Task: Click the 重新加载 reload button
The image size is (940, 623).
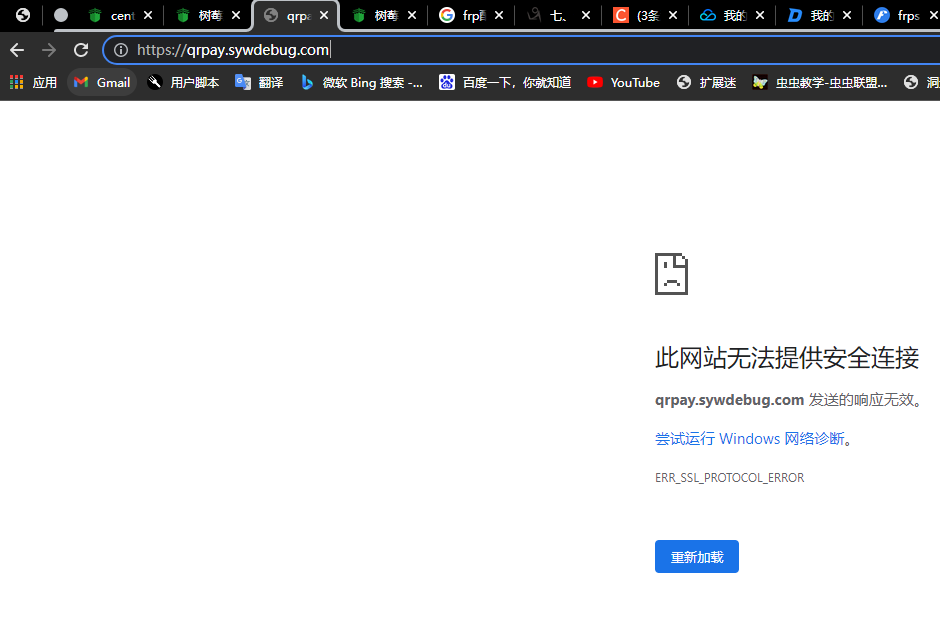Action: (696, 556)
